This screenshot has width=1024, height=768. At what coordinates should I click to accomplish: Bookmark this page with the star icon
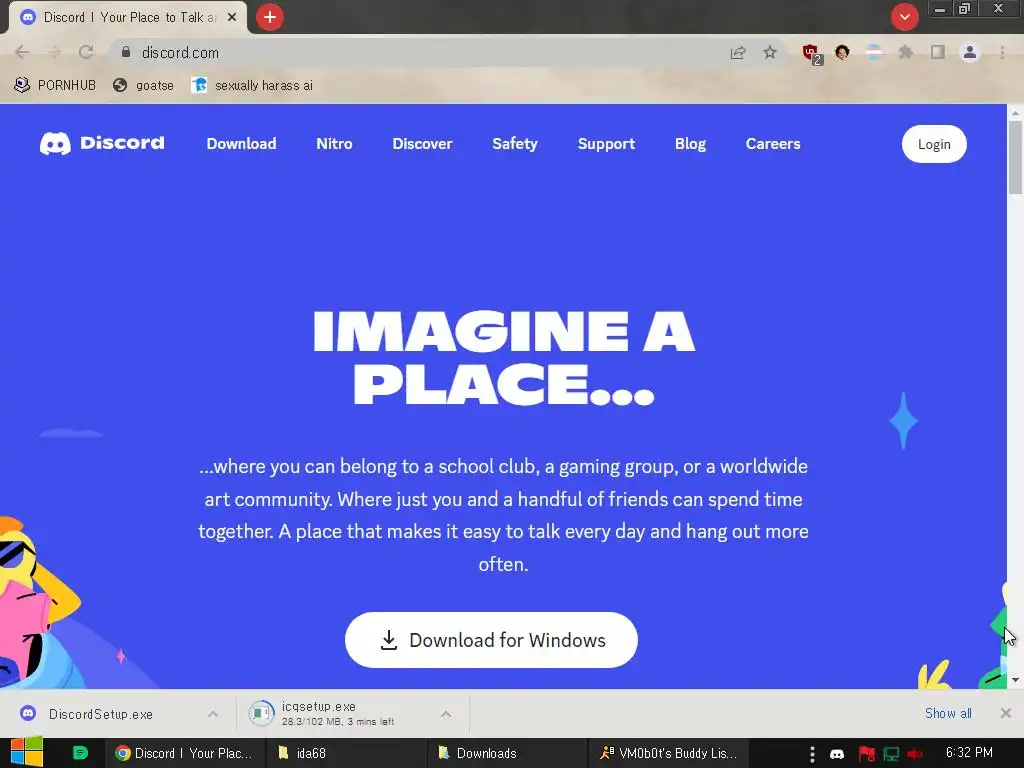coord(770,53)
